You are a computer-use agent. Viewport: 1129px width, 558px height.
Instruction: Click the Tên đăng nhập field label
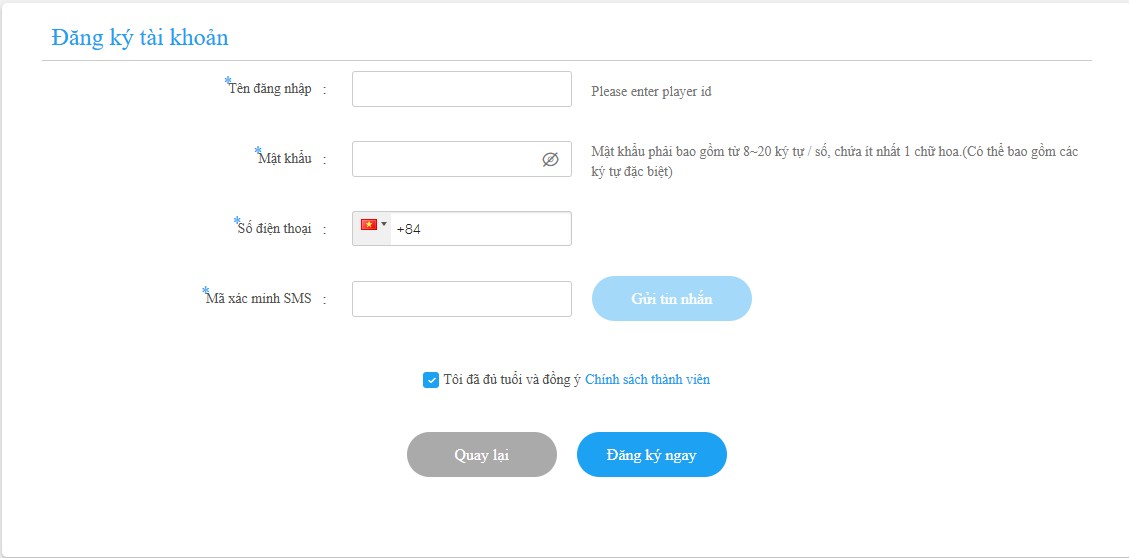[270, 89]
